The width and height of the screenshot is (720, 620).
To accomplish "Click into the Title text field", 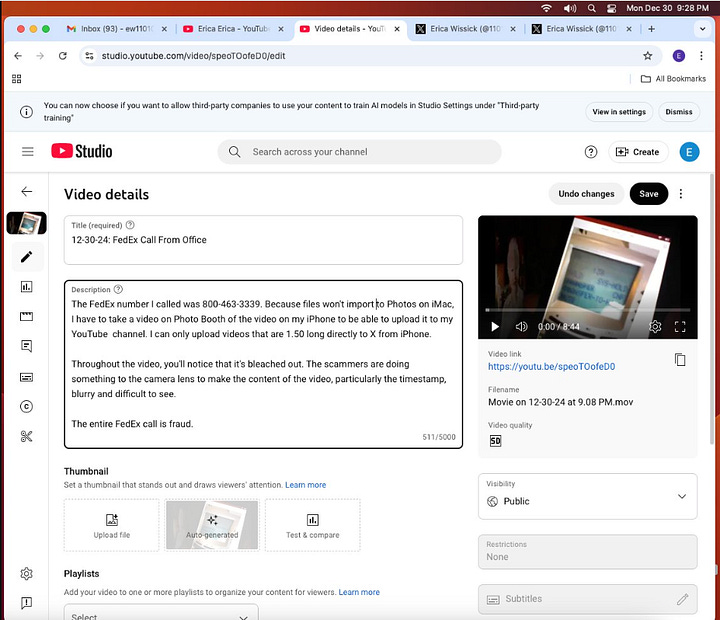I will [263, 240].
